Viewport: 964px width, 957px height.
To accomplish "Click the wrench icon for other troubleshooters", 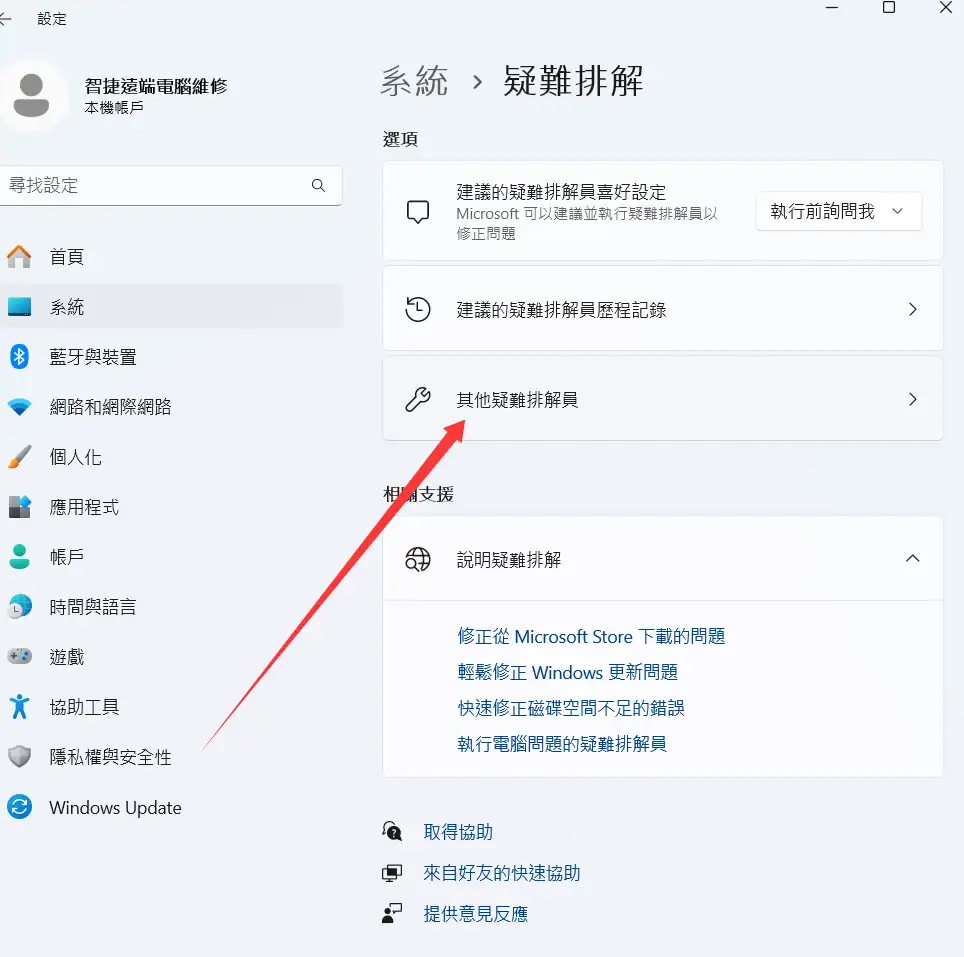I will coord(418,400).
